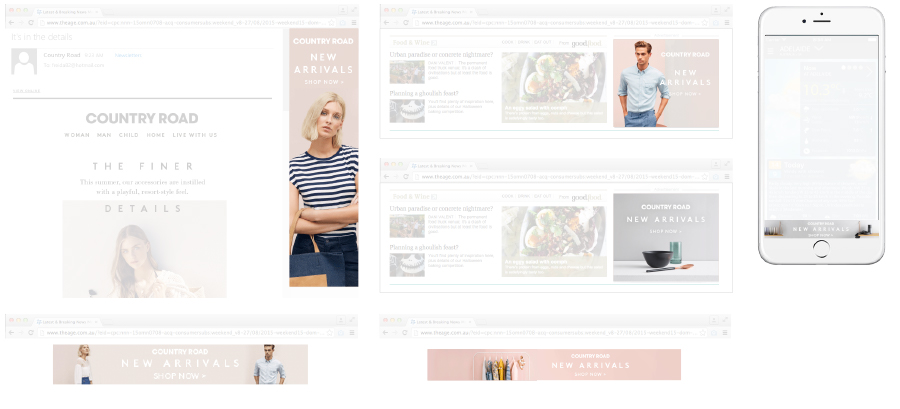Bookmark the page in the Country Road email window
The image size is (900, 409).
click(332, 22)
